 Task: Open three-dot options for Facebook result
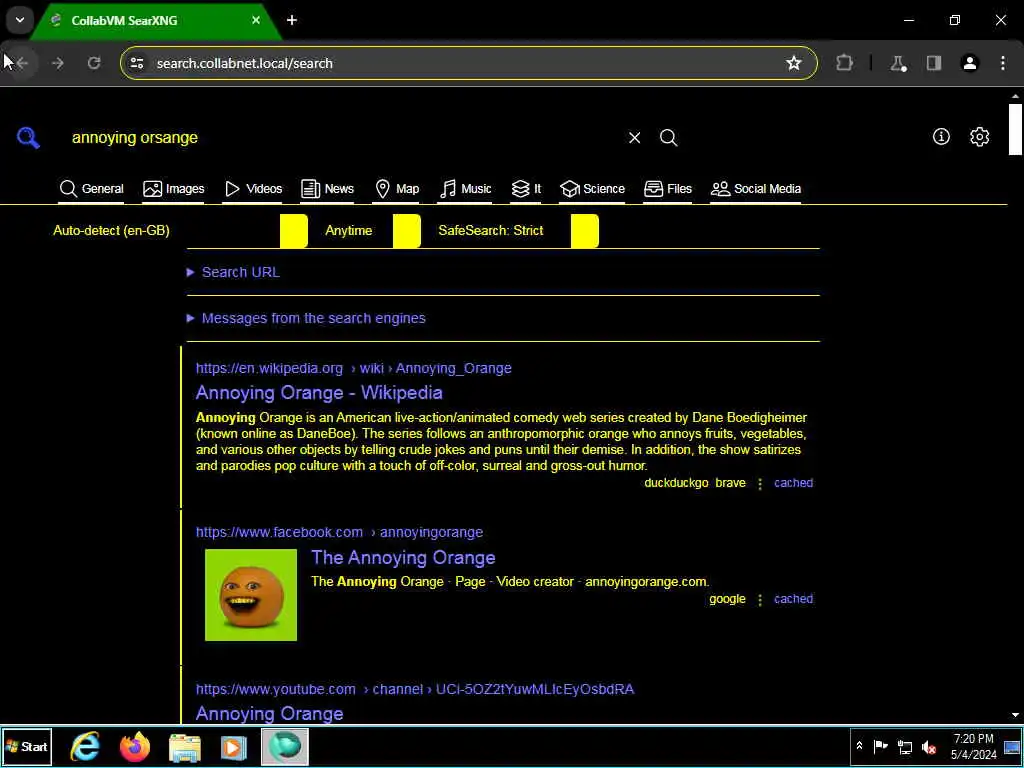(760, 600)
